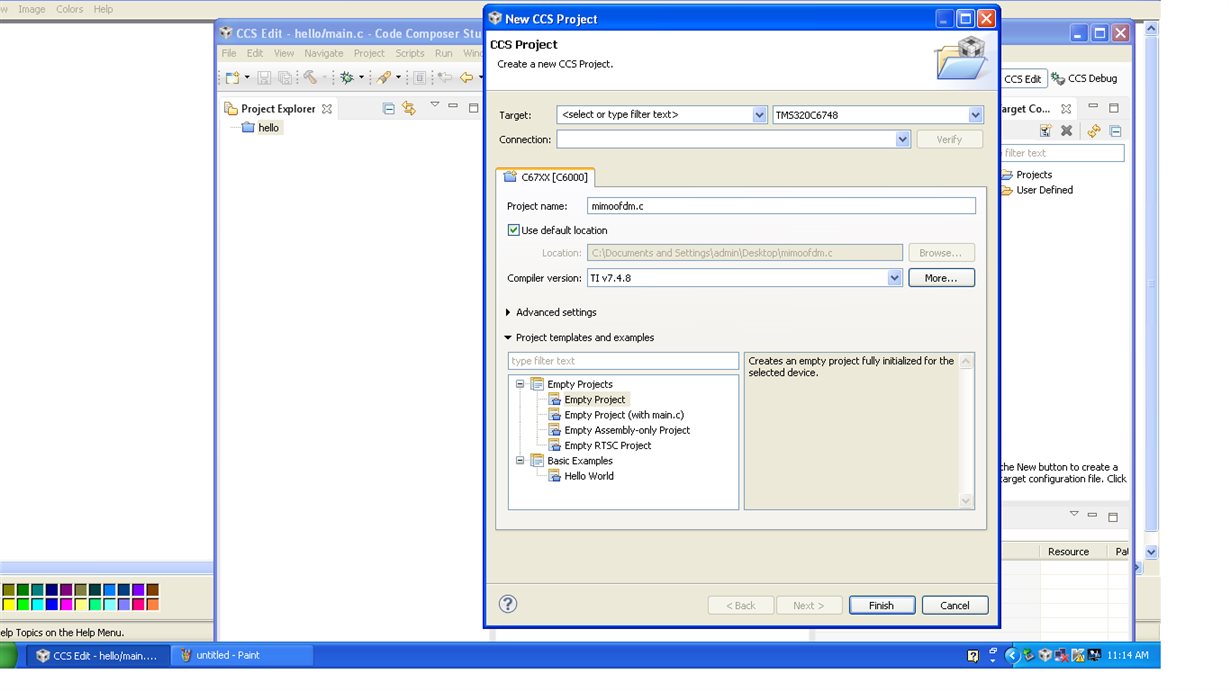
Task: Click the More... button
Action: tap(941, 278)
